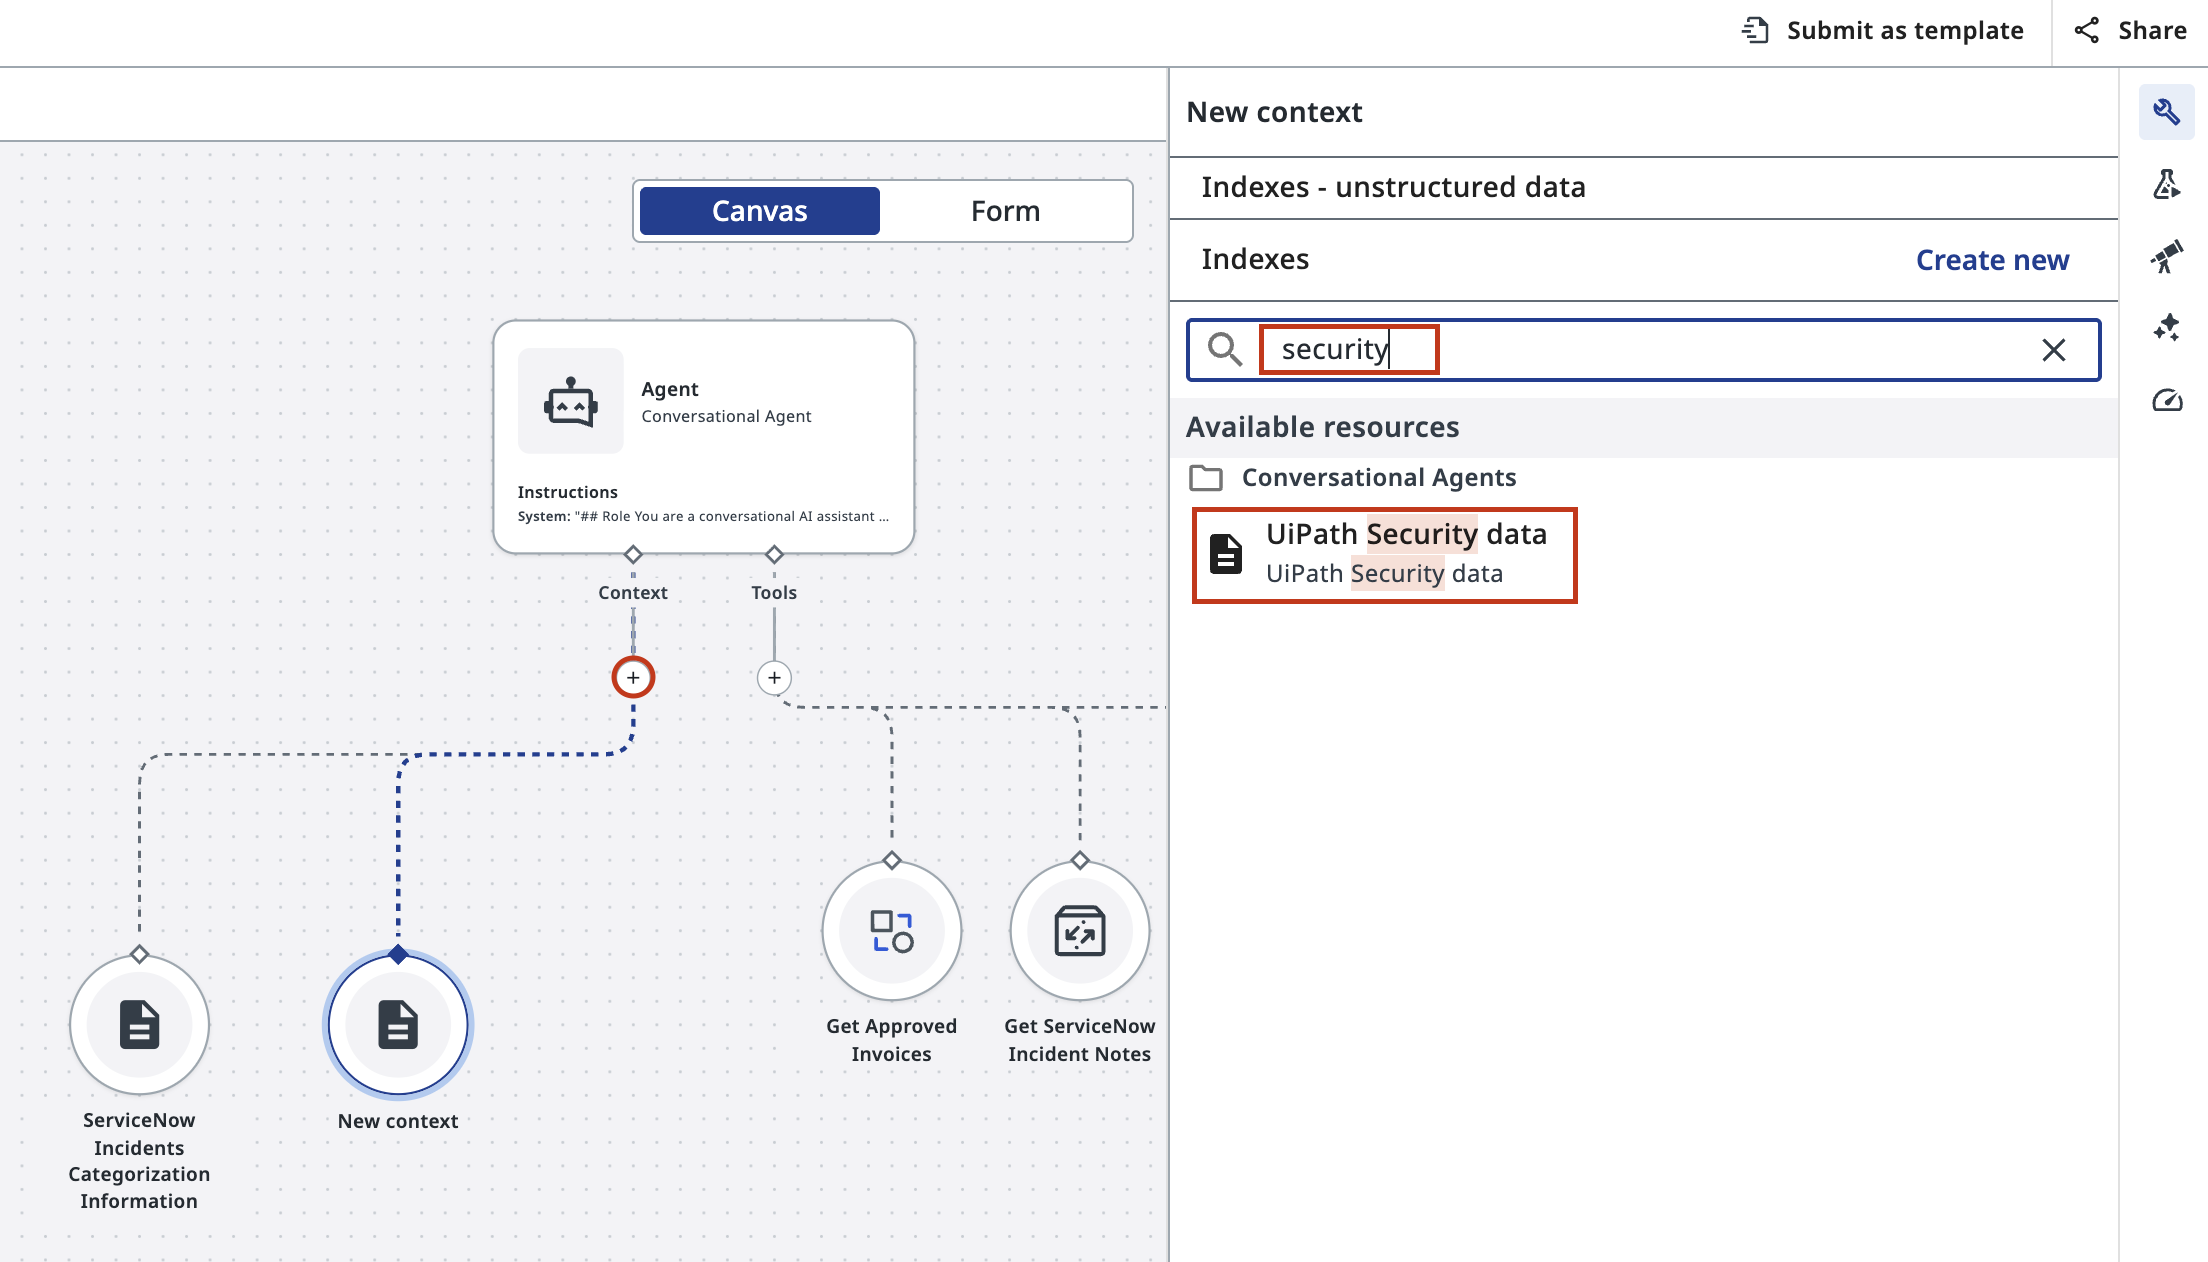Click the Share button
The width and height of the screenshot is (2208, 1262).
click(x=2131, y=31)
